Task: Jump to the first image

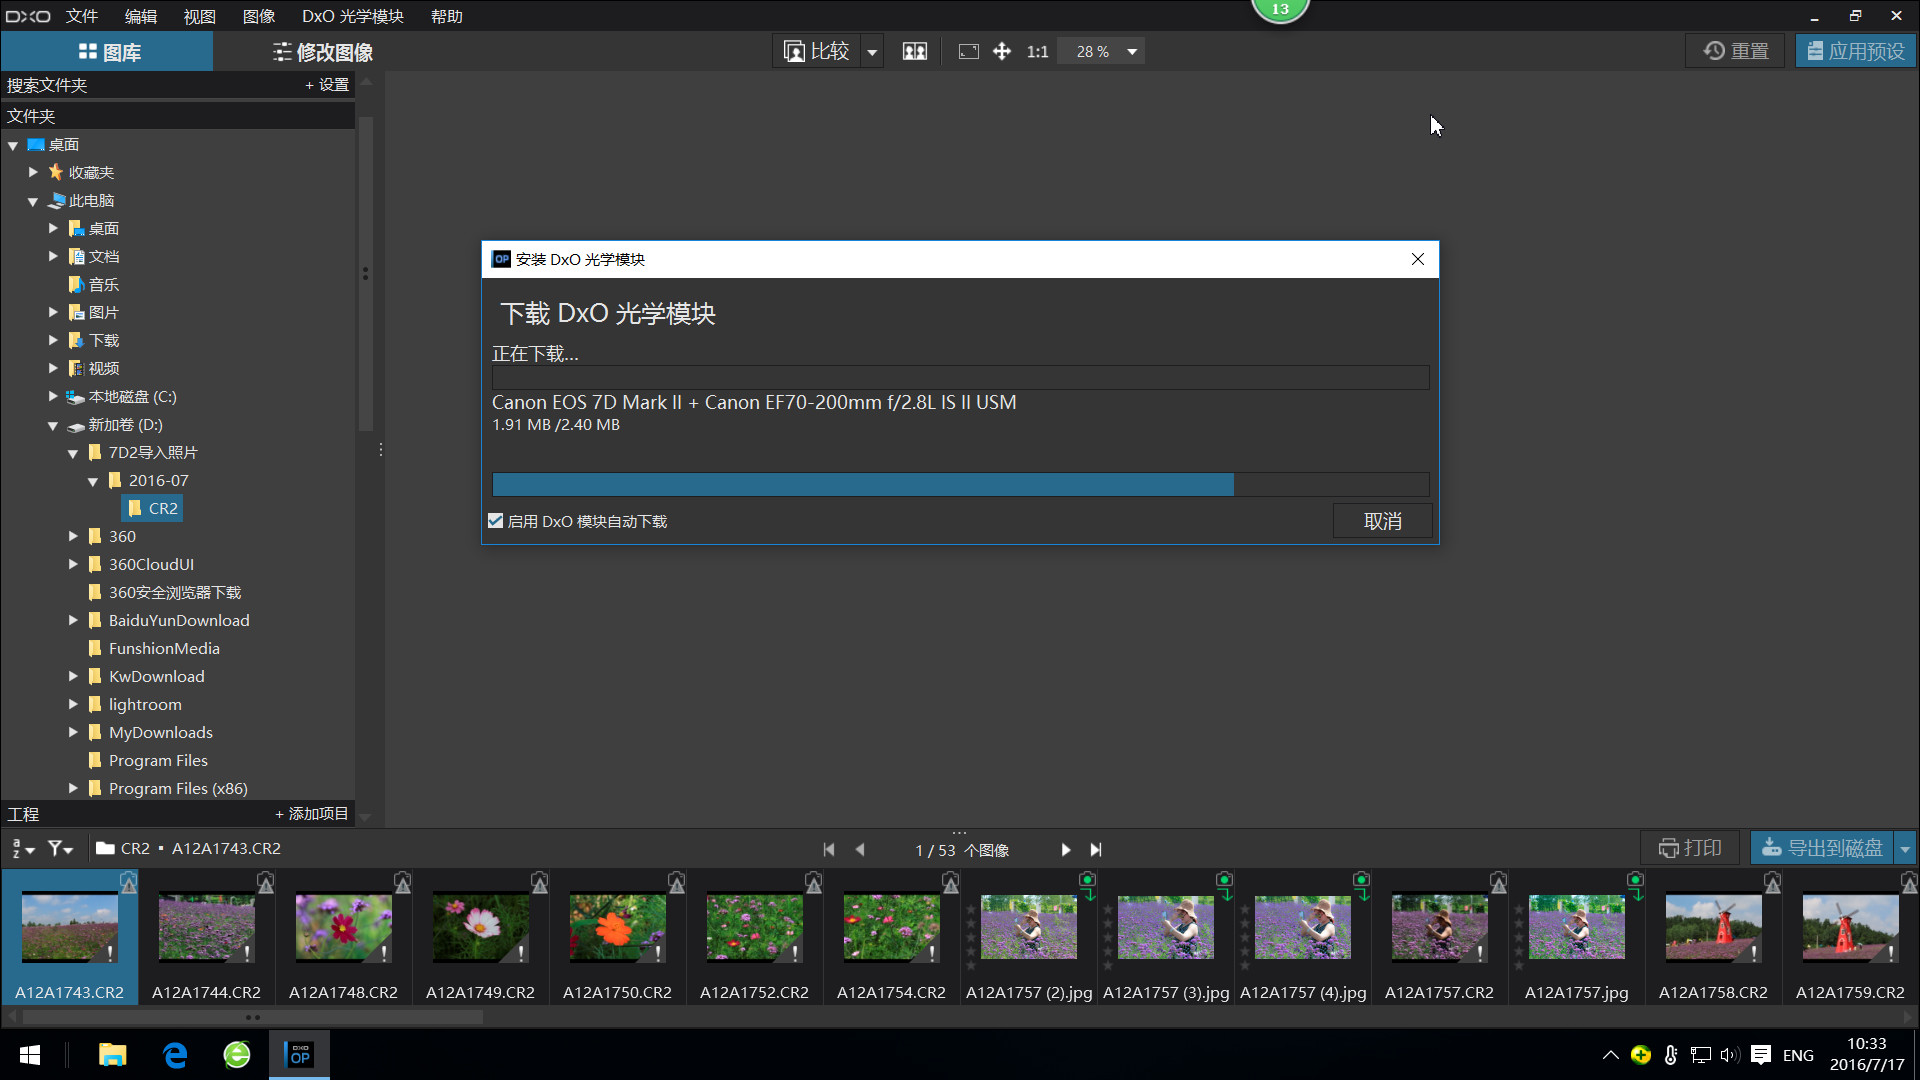Action: 828,849
